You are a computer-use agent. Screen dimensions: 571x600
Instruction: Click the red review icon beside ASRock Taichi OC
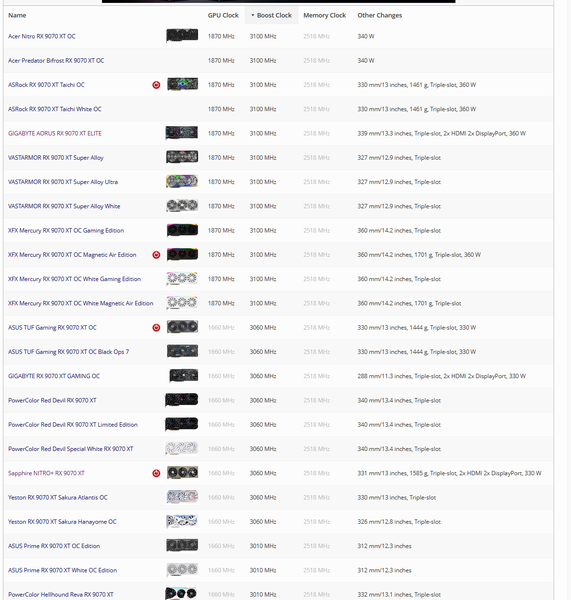pyautogui.click(x=156, y=85)
